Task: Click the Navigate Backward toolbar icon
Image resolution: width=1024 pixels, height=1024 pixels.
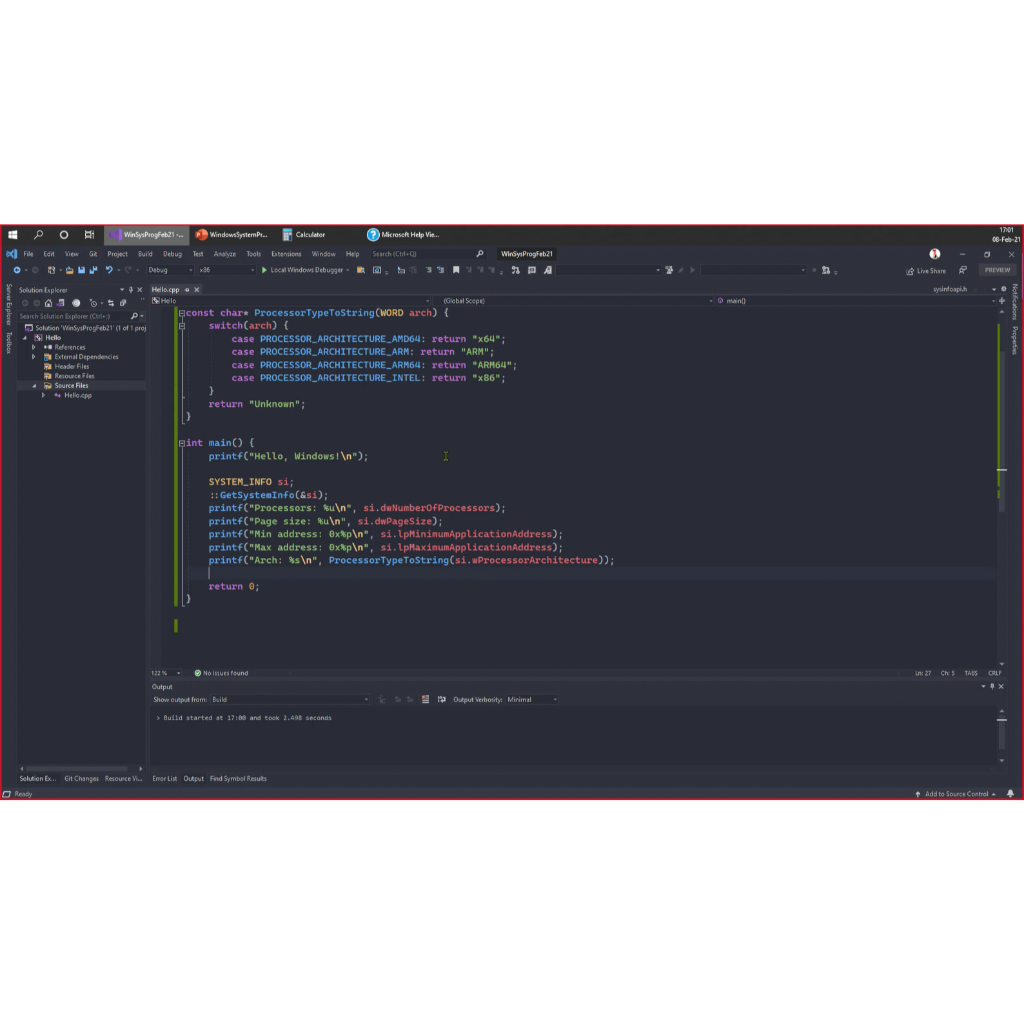Action: (x=17, y=270)
